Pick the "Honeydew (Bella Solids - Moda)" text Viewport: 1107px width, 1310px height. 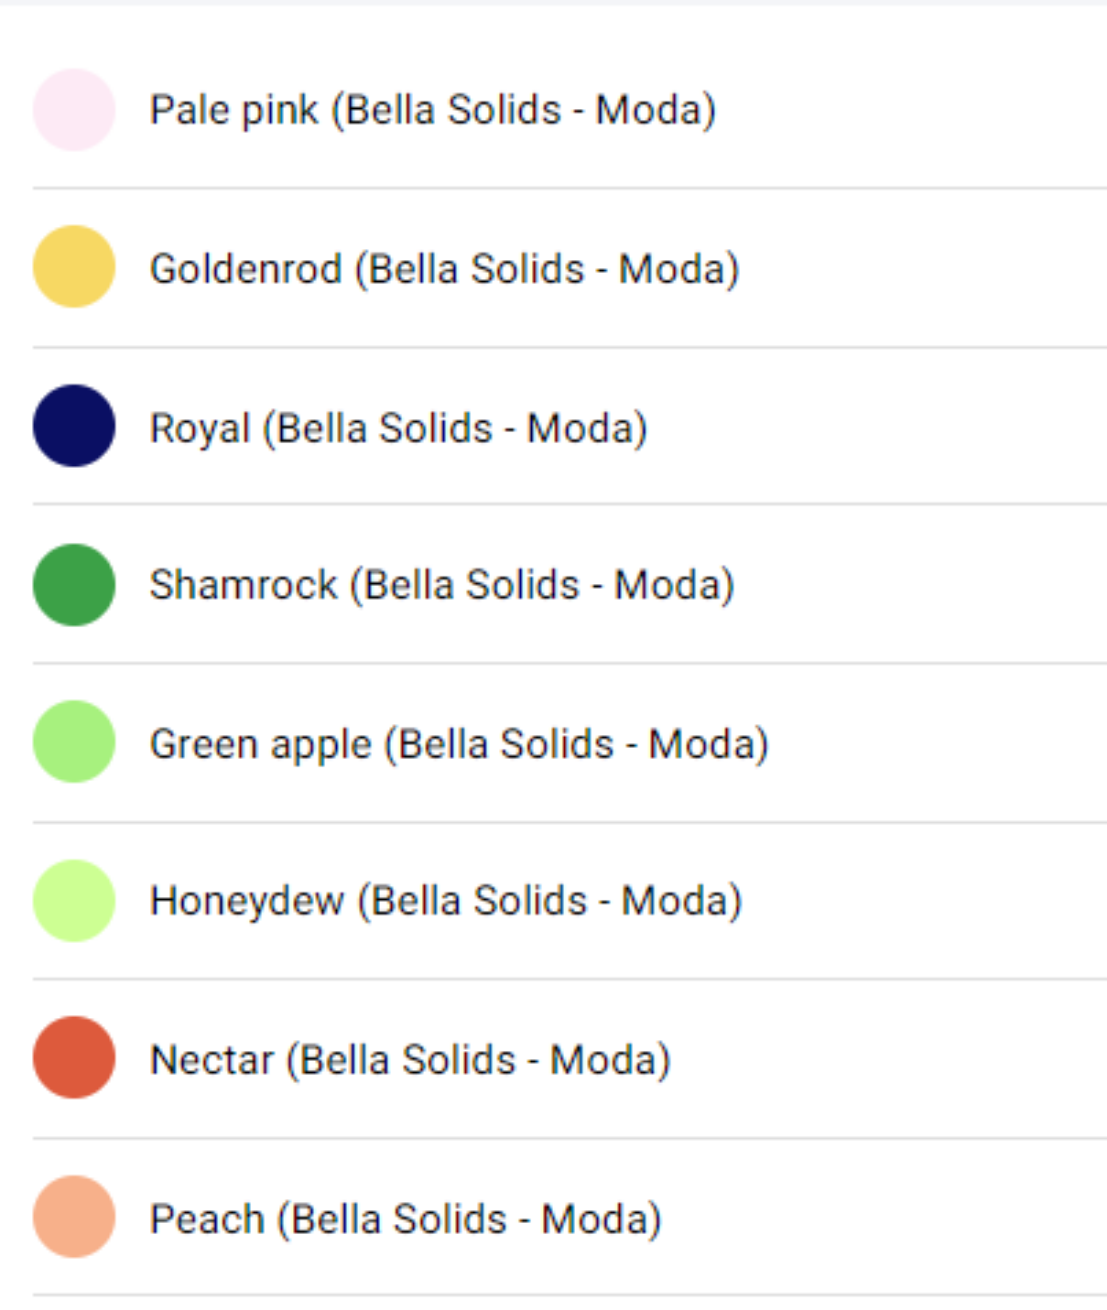(x=445, y=901)
